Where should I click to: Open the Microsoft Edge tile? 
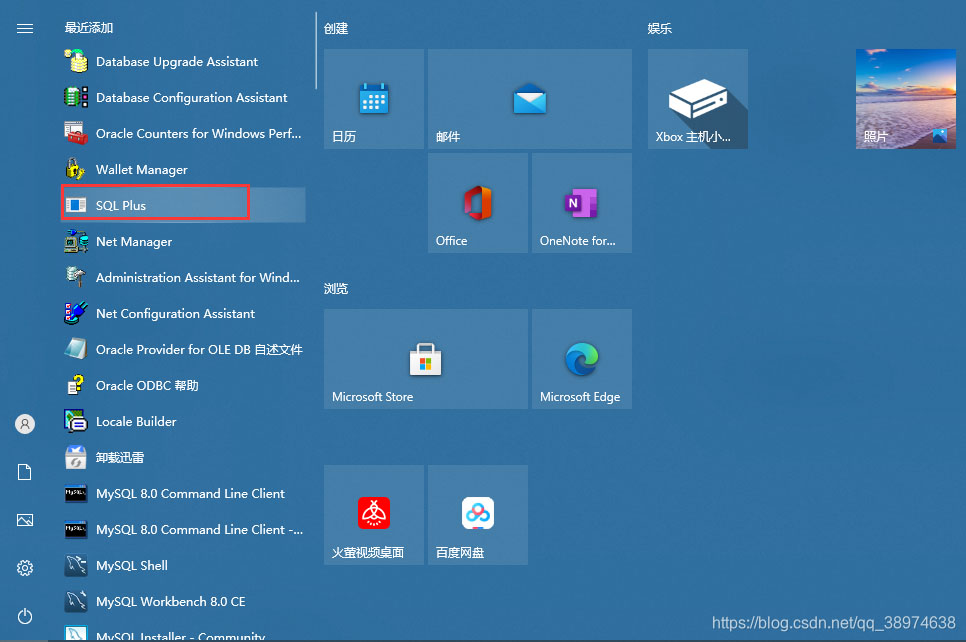click(582, 359)
